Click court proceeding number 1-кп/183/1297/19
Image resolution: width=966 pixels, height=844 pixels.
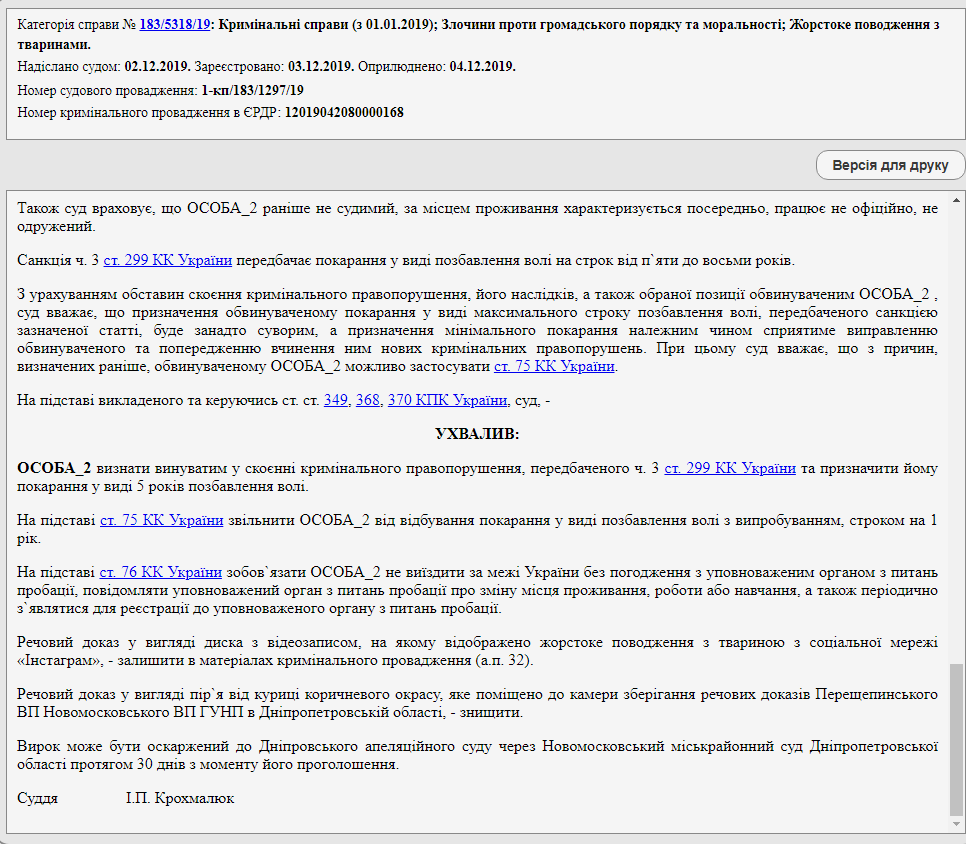pos(252,90)
